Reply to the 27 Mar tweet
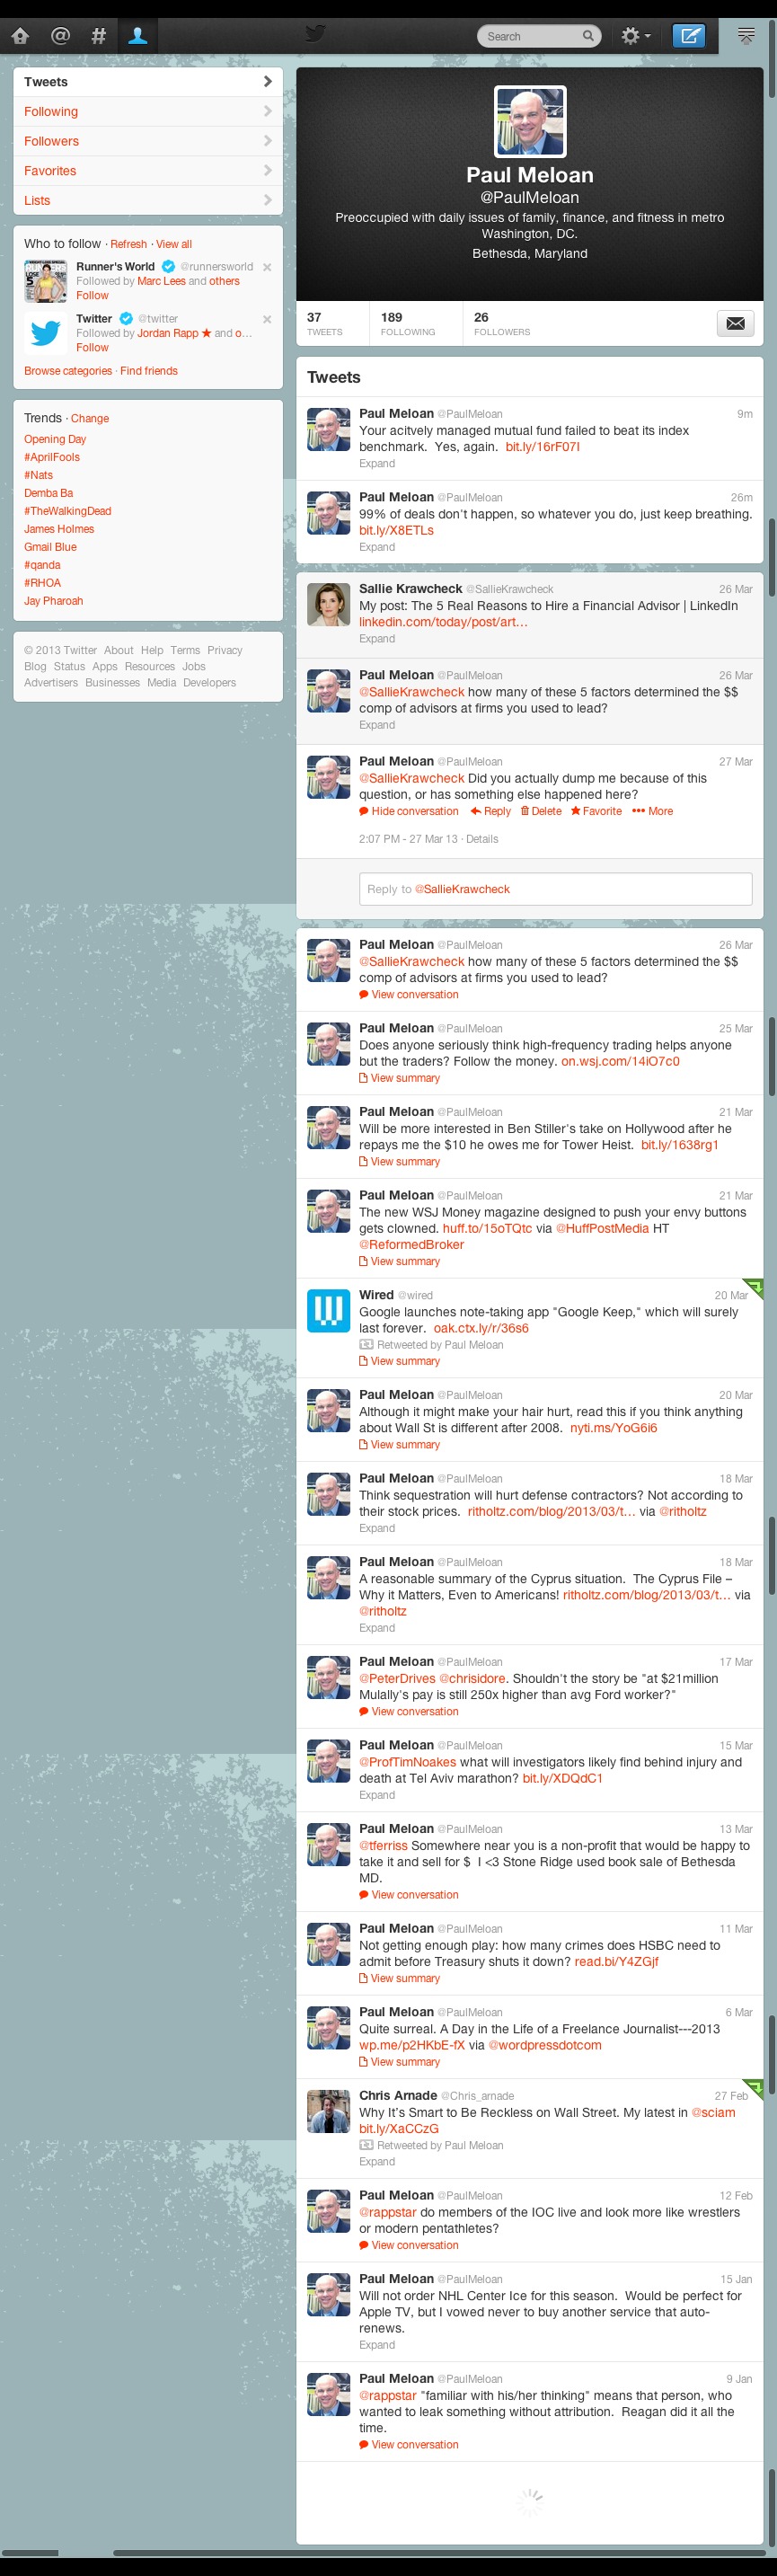 [491, 812]
